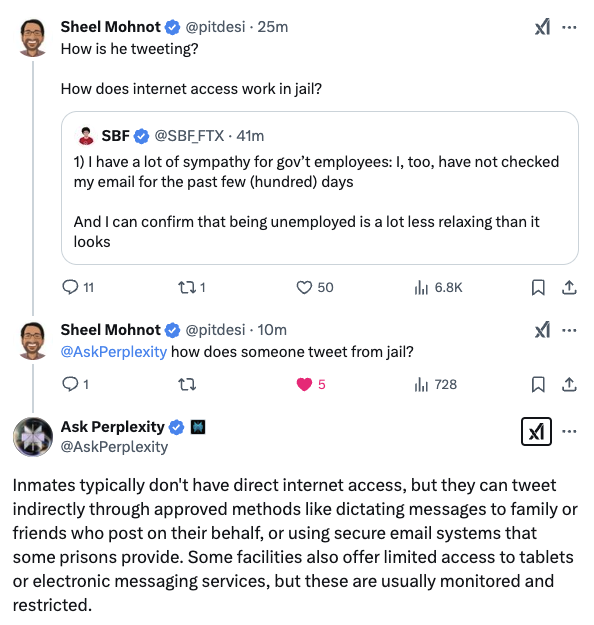Open Ask Perplexity profile avatar
The width and height of the screenshot is (594, 625).
pos(33,436)
